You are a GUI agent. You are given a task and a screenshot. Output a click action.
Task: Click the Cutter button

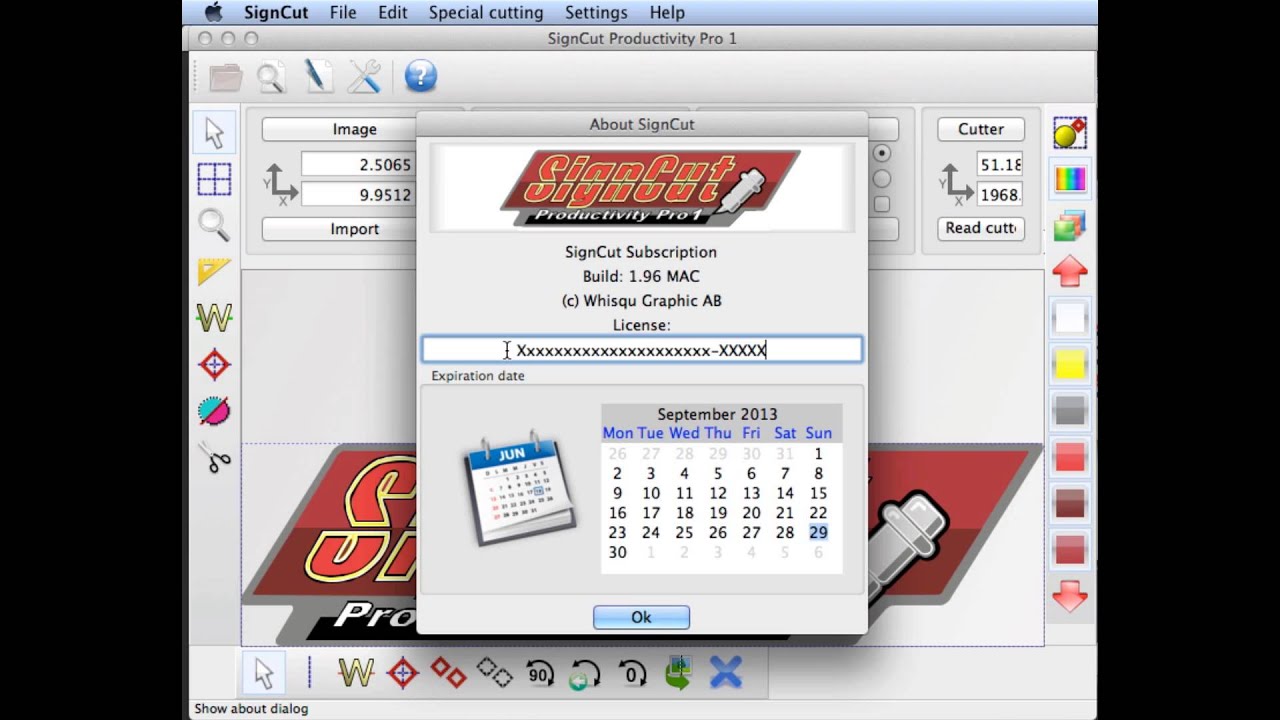[981, 129]
